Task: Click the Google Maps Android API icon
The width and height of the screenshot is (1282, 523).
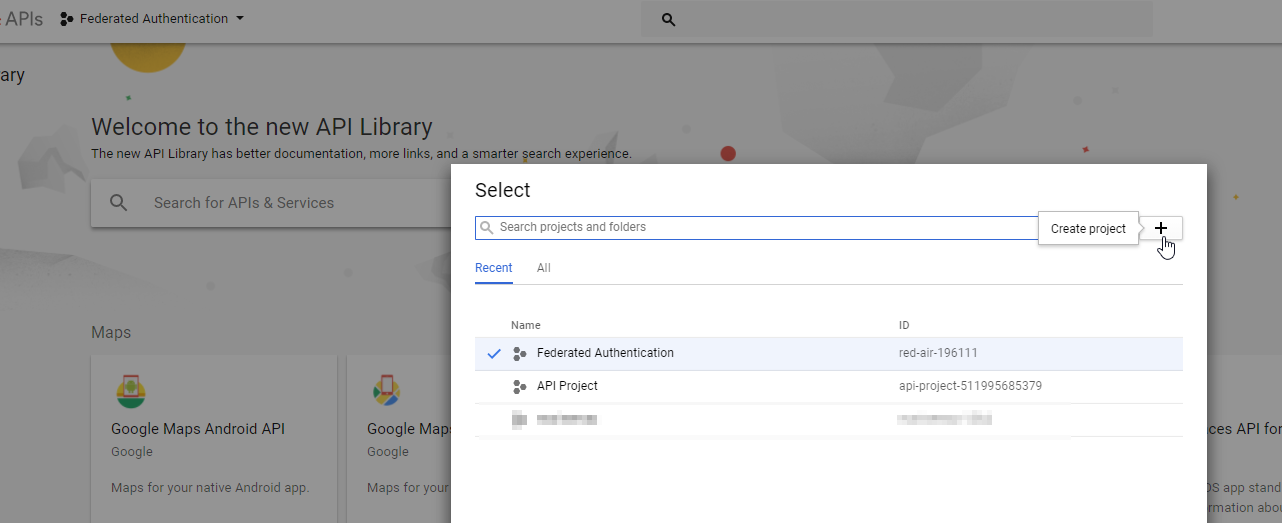Action: pyautogui.click(x=128, y=391)
